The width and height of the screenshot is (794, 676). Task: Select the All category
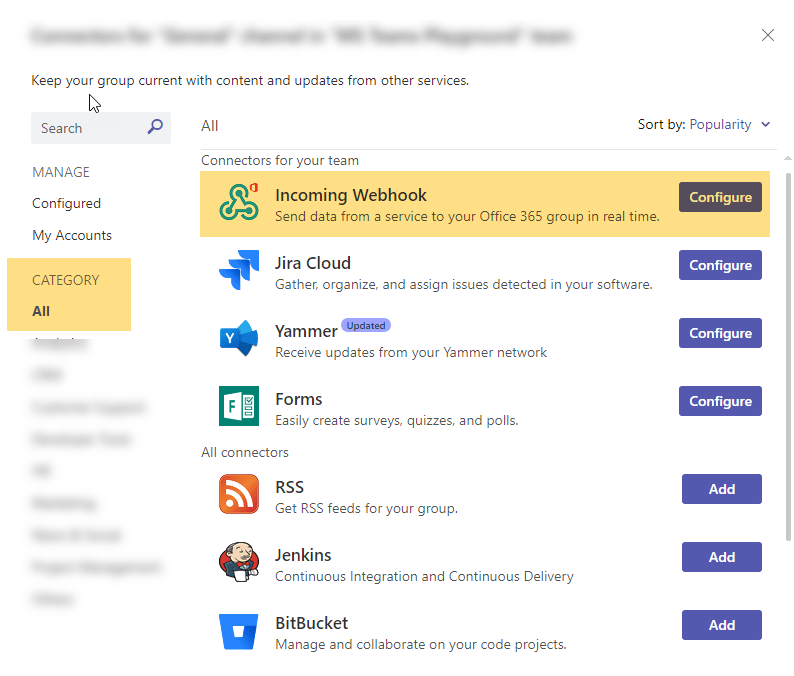41,311
